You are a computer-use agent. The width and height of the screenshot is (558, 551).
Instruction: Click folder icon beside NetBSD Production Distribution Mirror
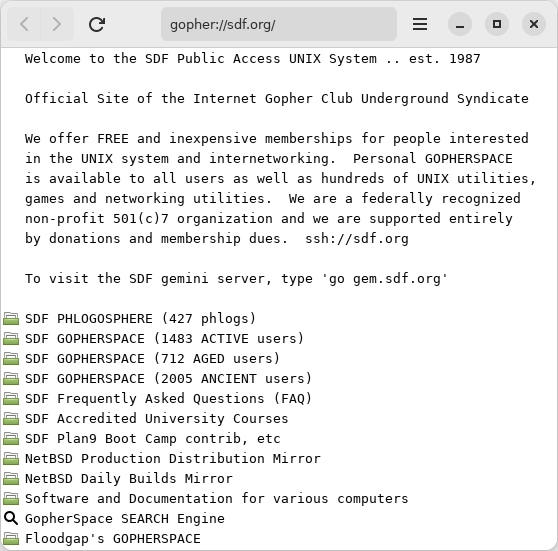click(11, 458)
